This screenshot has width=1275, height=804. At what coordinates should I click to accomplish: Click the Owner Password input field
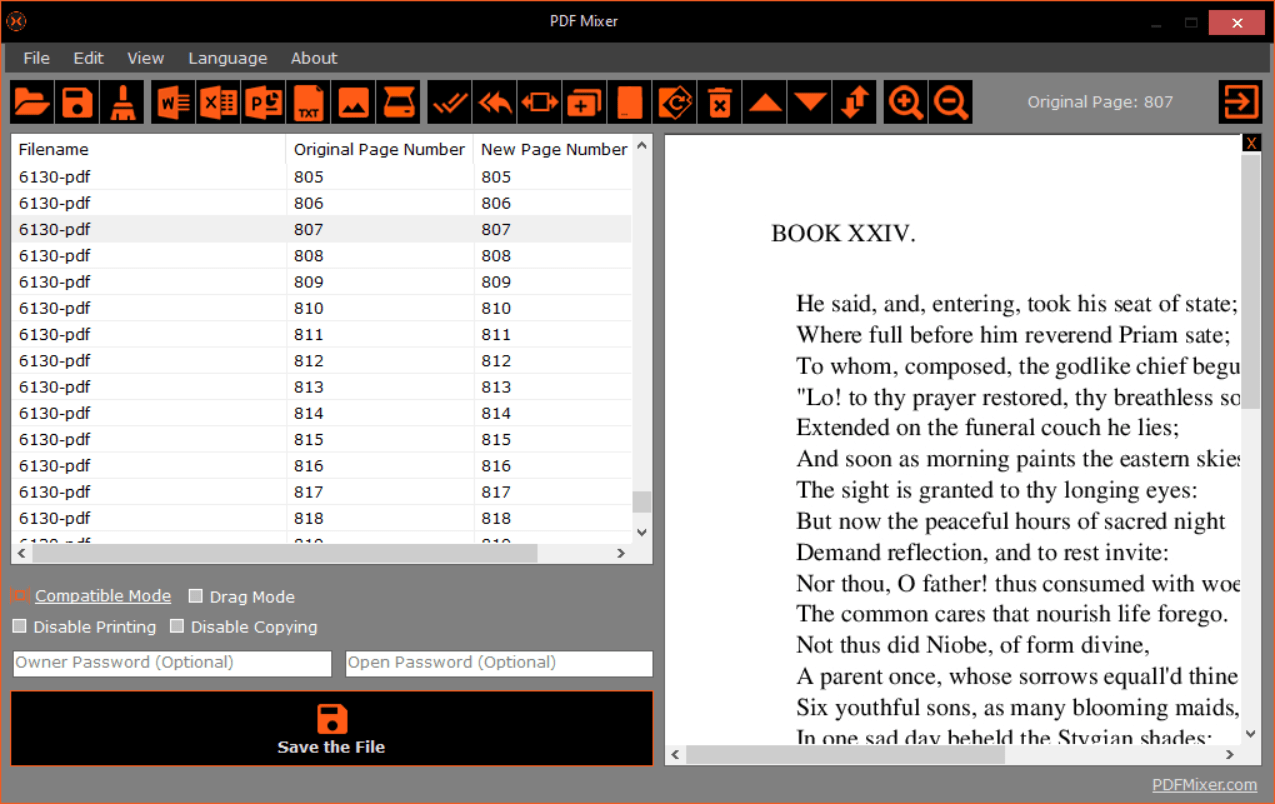(x=172, y=663)
